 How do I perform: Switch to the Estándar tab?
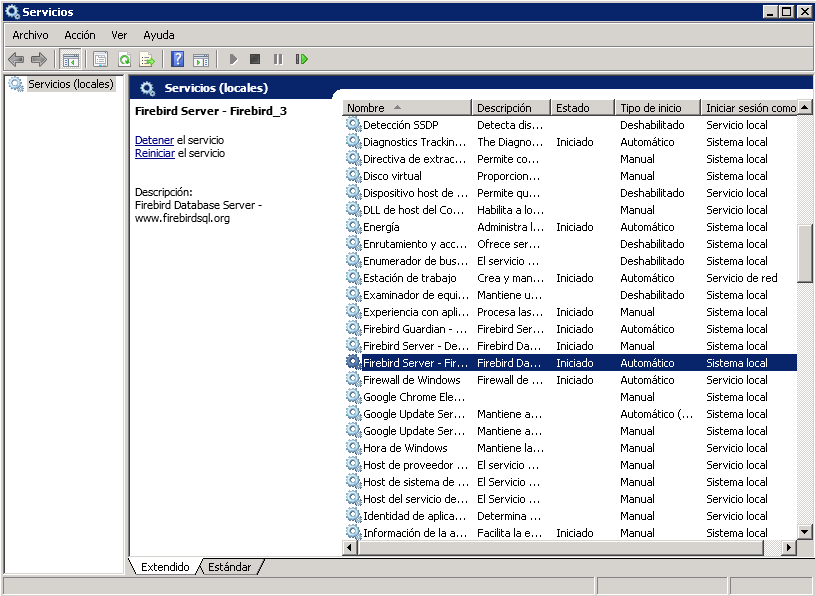click(229, 567)
